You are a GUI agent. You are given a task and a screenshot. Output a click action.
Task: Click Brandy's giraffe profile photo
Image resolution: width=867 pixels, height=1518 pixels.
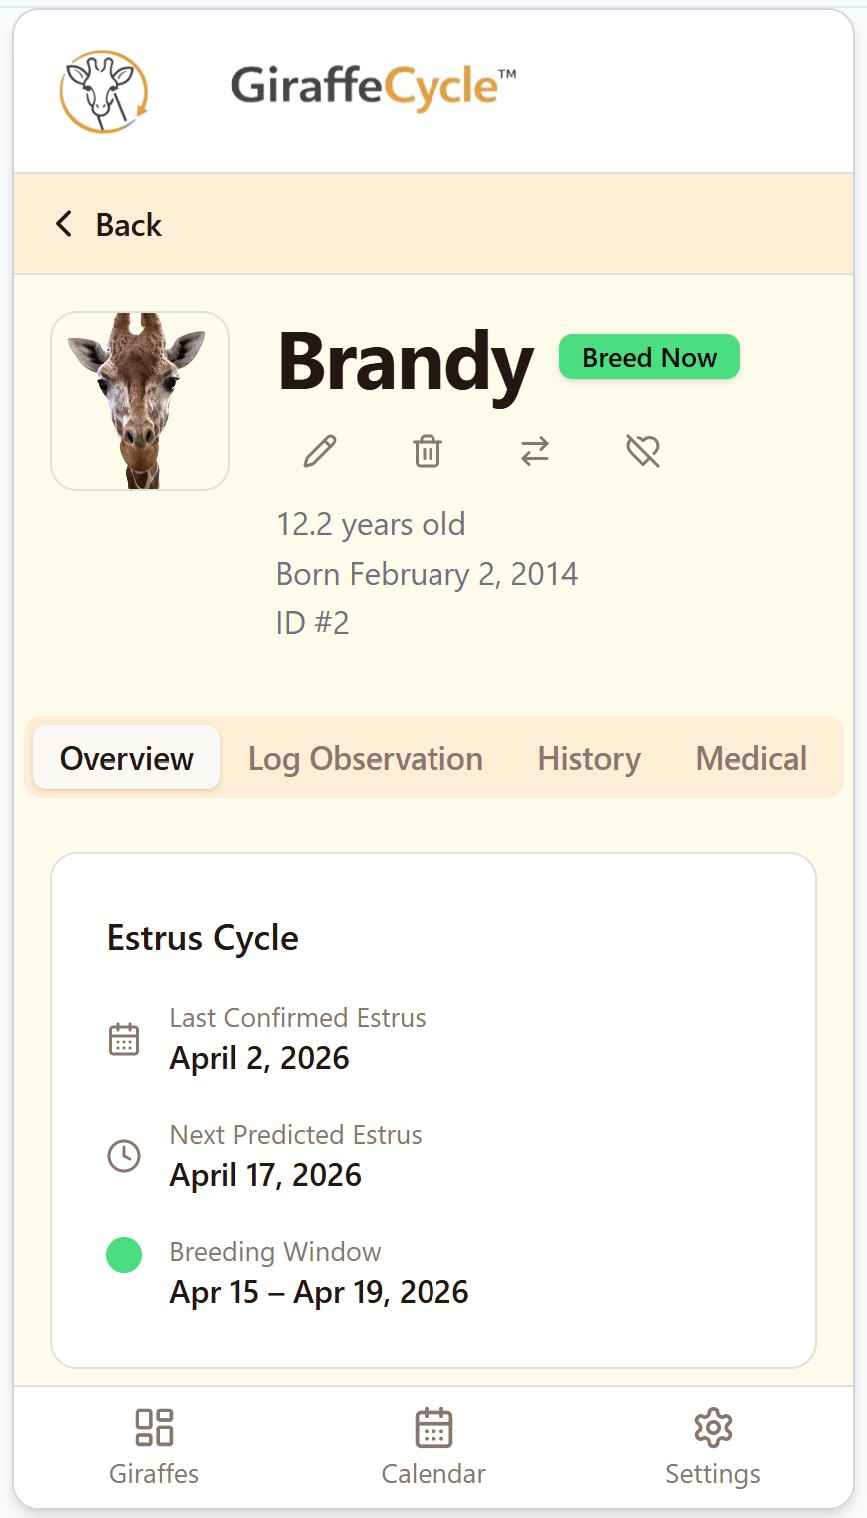pyautogui.click(x=140, y=401)
